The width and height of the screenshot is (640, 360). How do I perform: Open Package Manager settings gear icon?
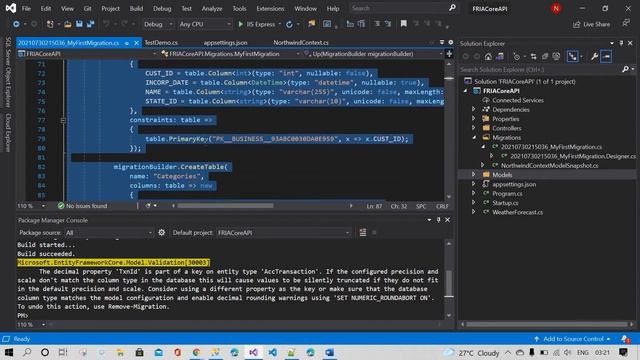[x=162, y=232]
